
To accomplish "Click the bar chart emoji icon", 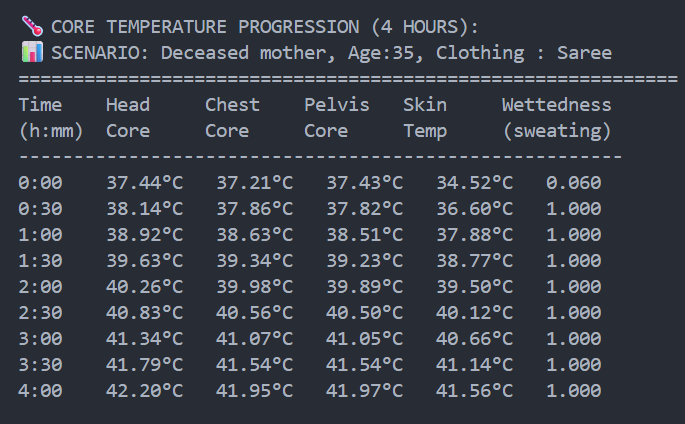I will point(31,52).
